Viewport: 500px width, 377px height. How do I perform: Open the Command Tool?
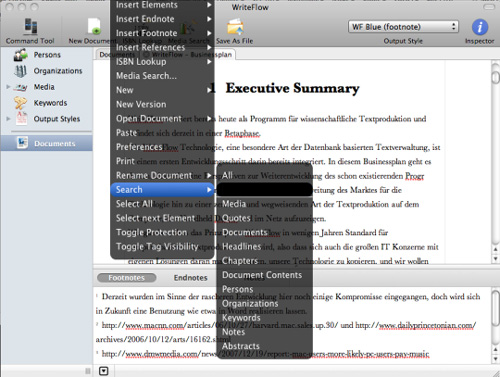point(30,27)
